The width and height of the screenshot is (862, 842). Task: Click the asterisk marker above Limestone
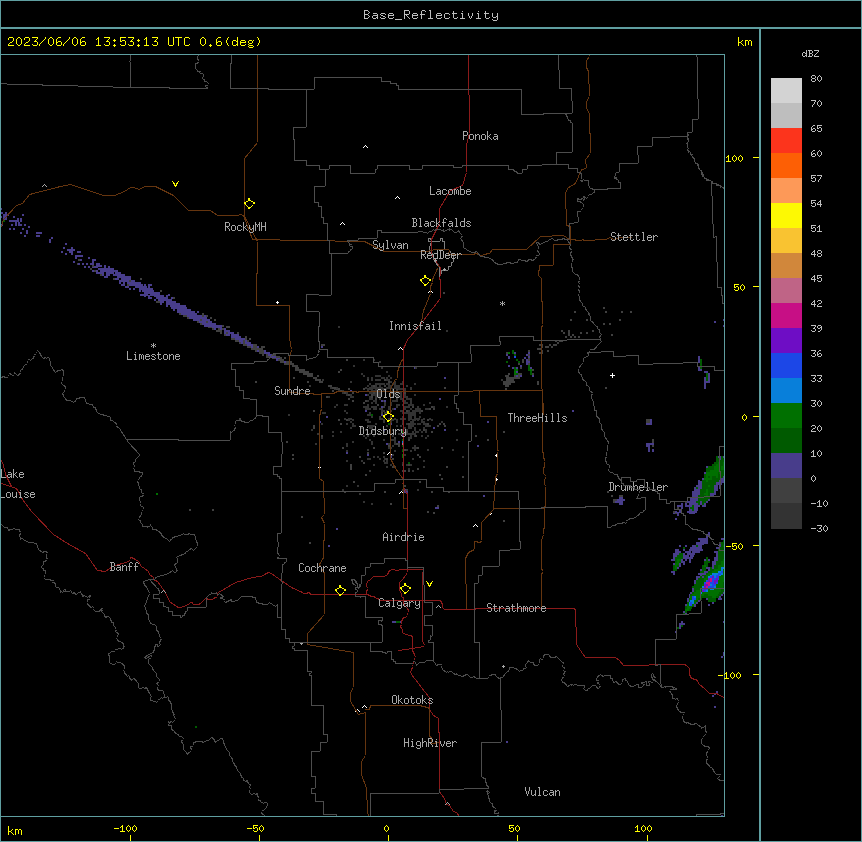click(153, 346)
